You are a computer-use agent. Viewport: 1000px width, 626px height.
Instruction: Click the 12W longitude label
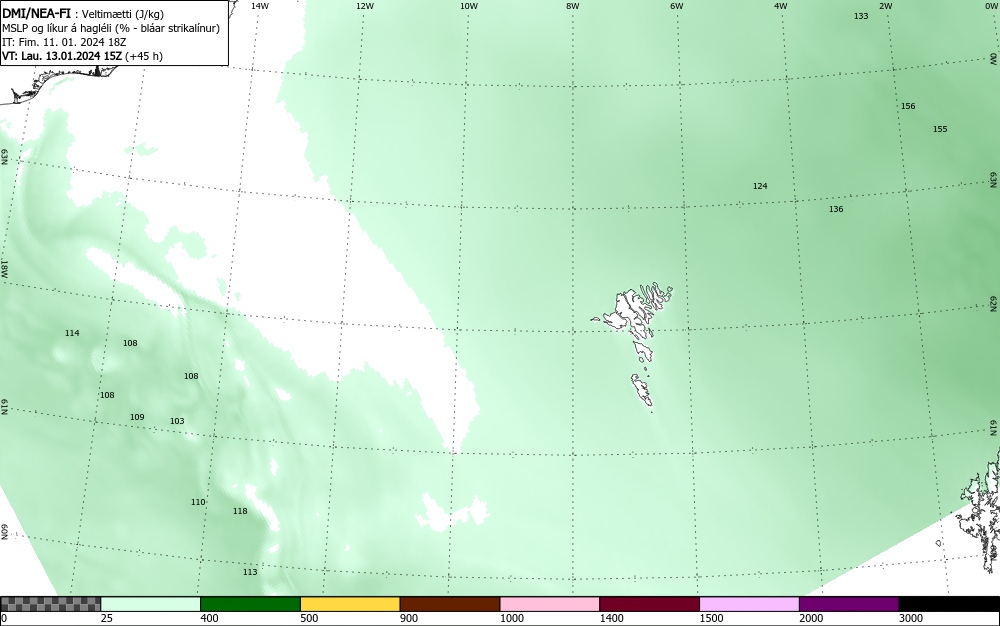click(364, 6)
